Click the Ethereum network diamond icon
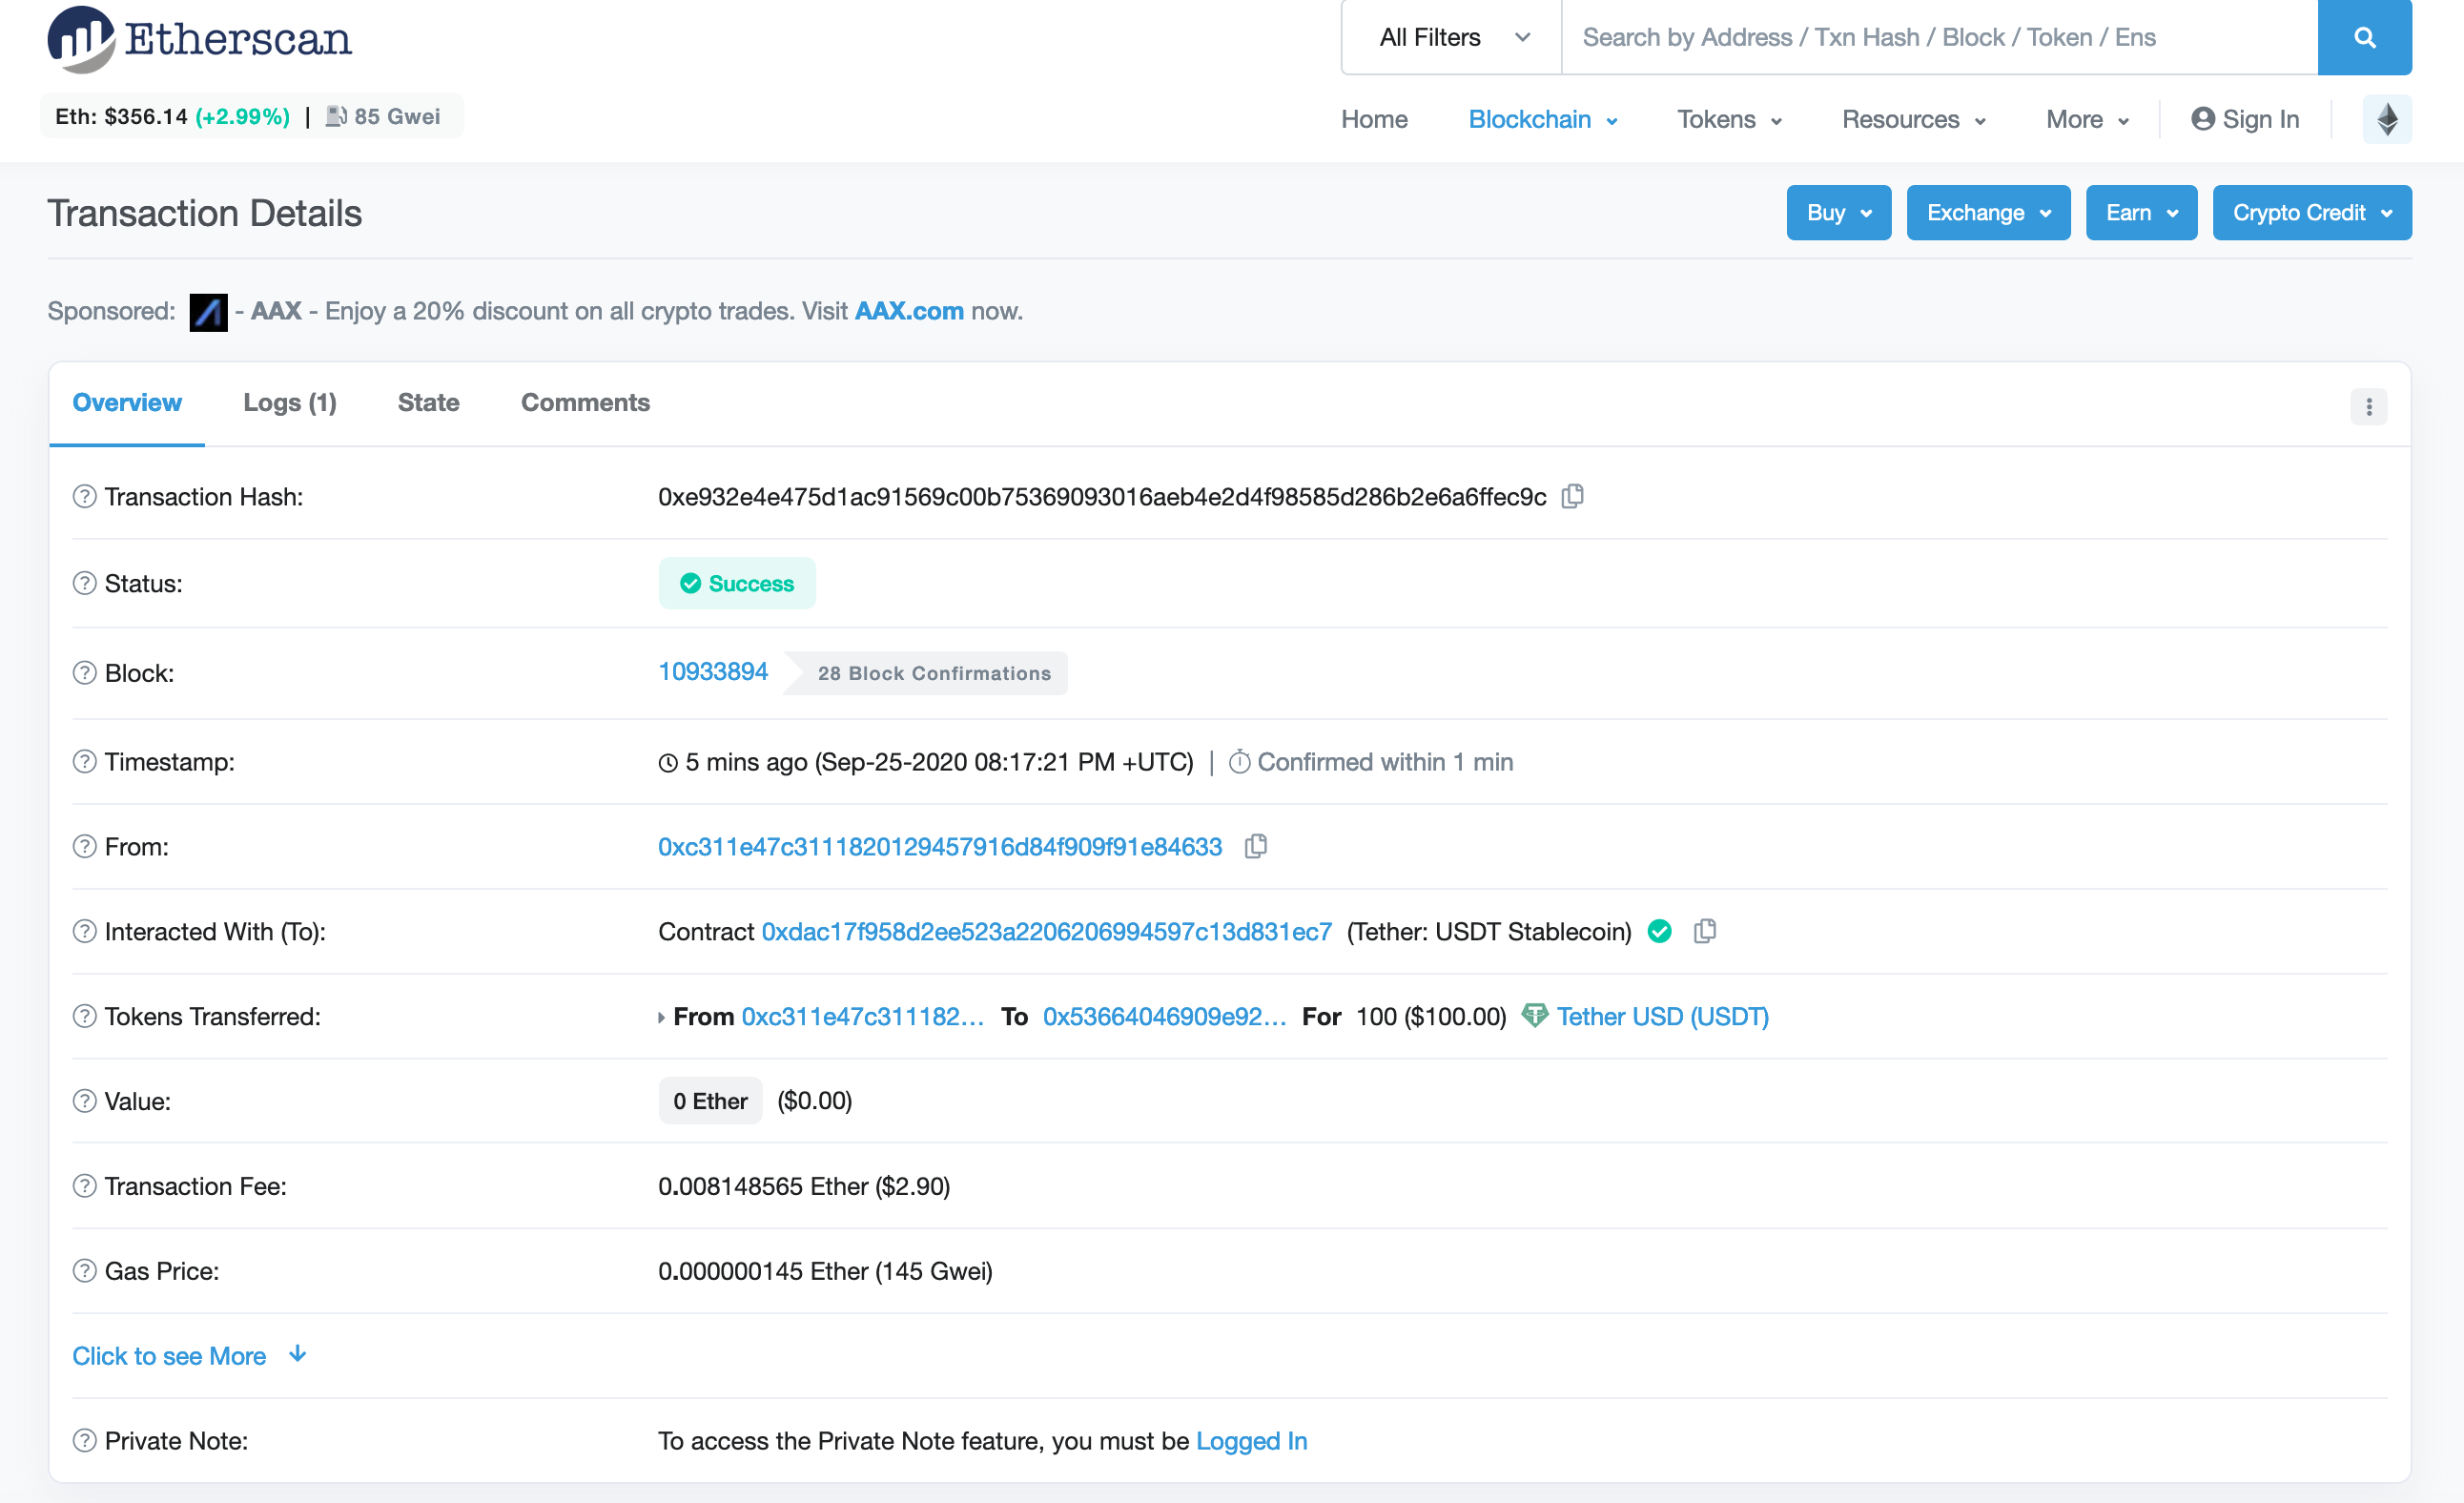This screenshot has height=1503, width=2464. point(2386,119)
